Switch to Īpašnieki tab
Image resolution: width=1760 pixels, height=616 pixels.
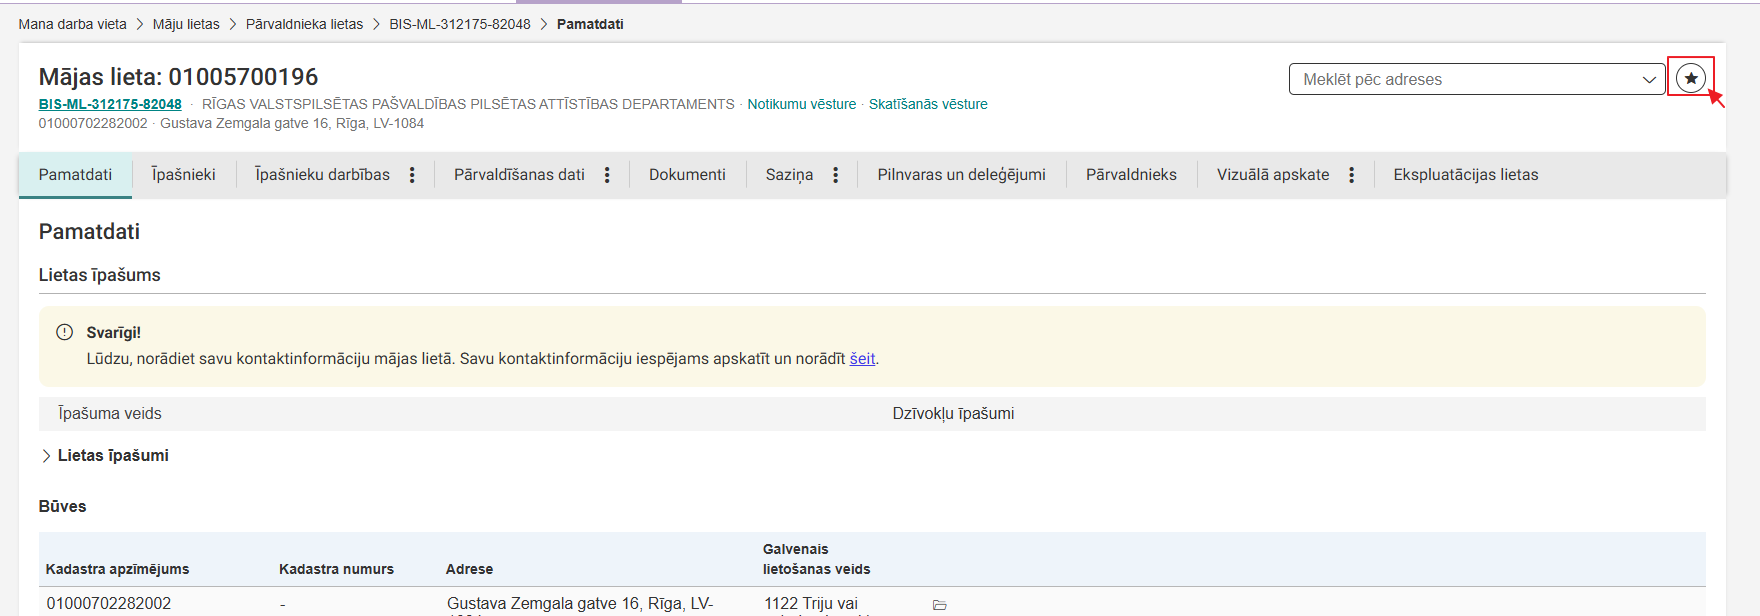pyautogui.click(x=183, y=175)
